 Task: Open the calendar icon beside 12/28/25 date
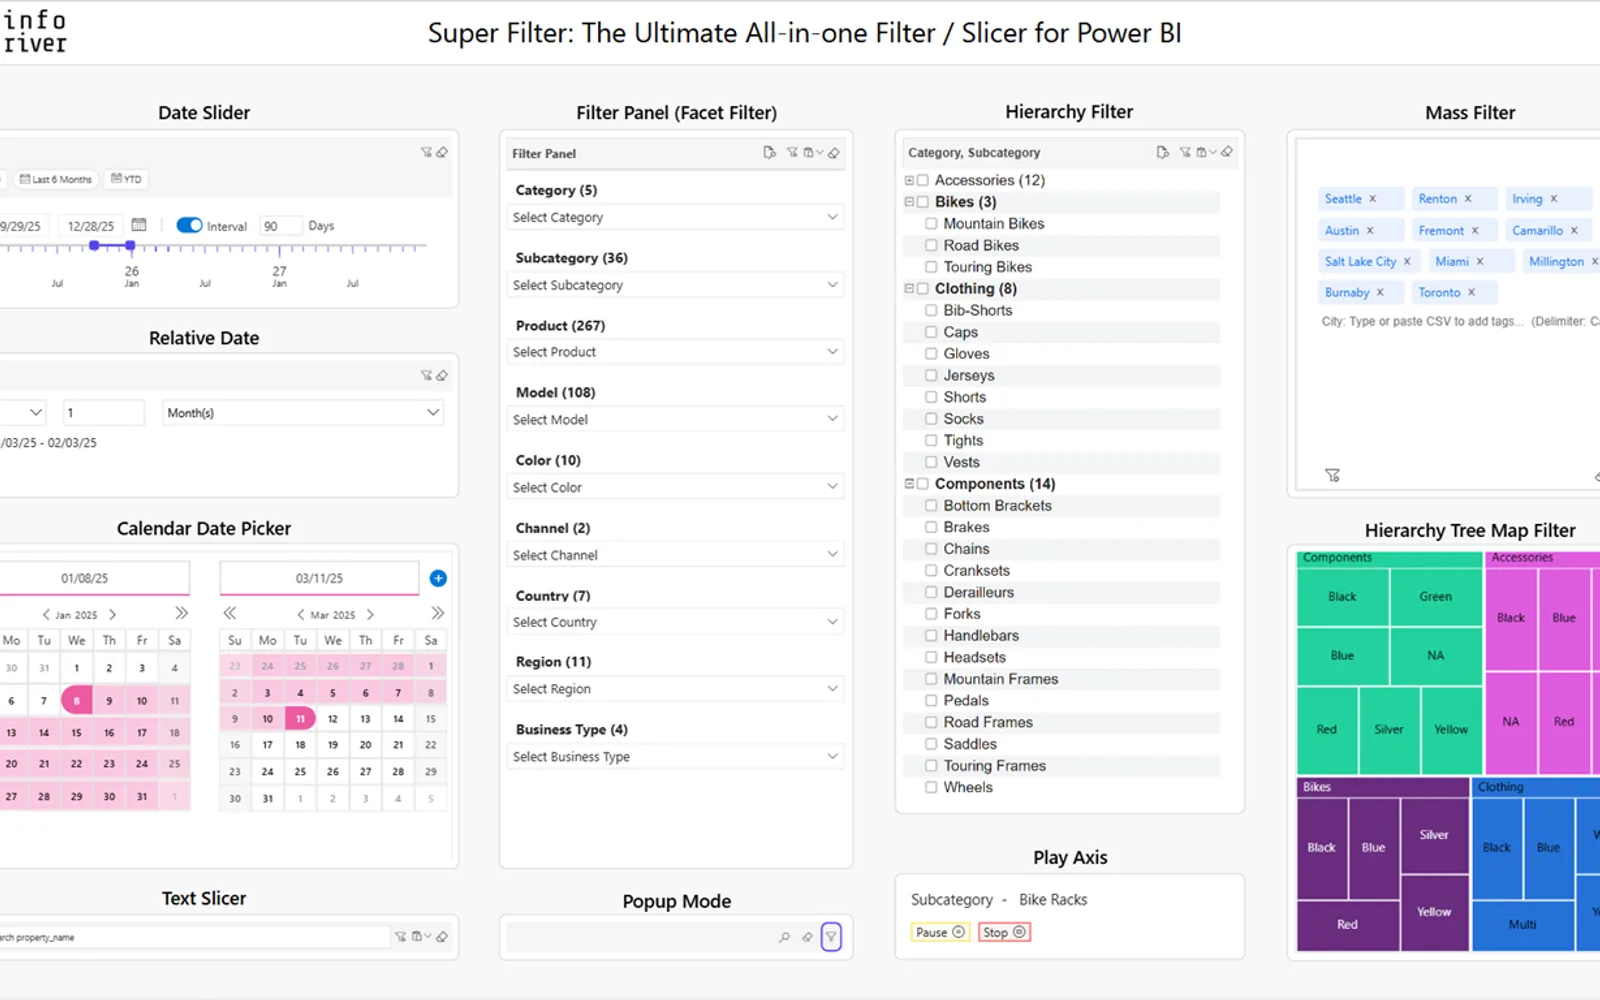(x=139, y=225)
